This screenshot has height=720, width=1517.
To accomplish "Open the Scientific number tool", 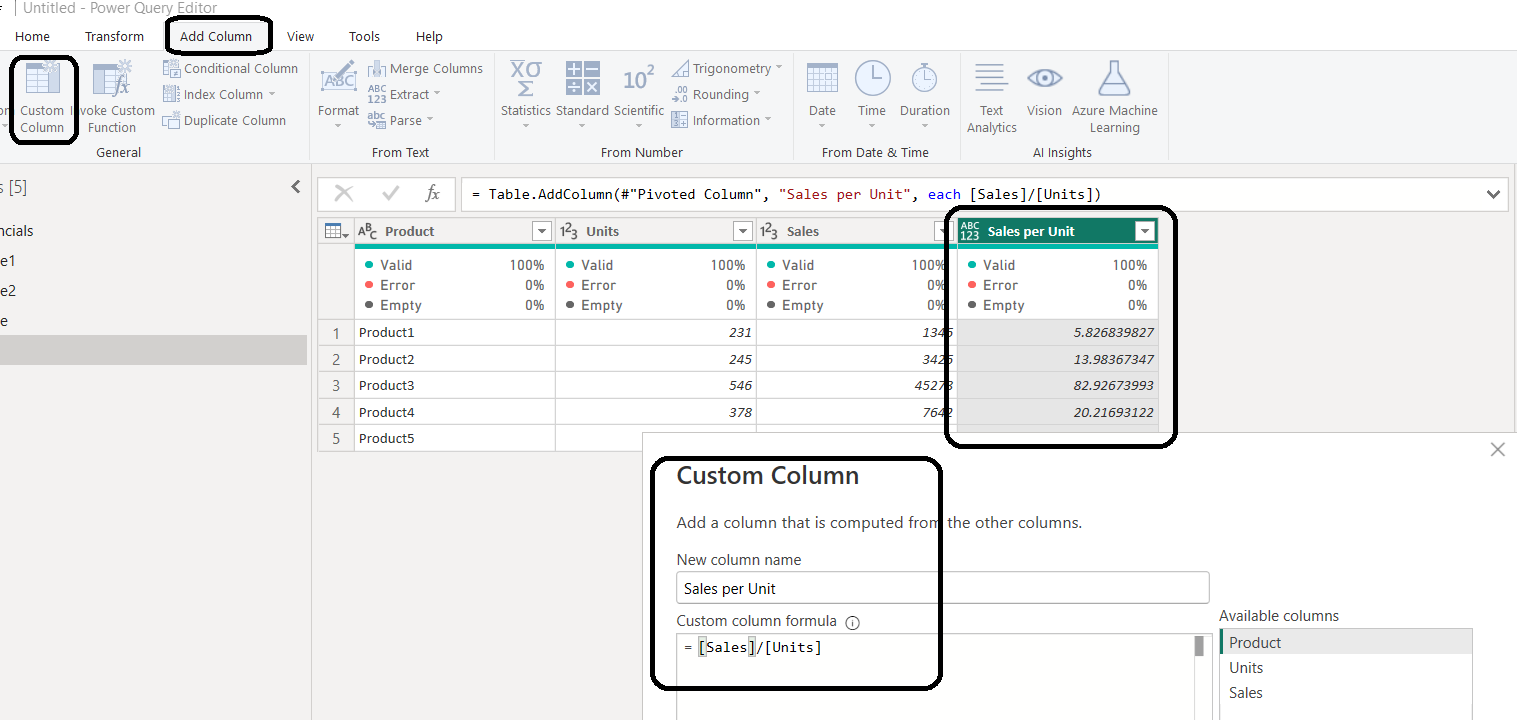I will (x=639, y=95).
